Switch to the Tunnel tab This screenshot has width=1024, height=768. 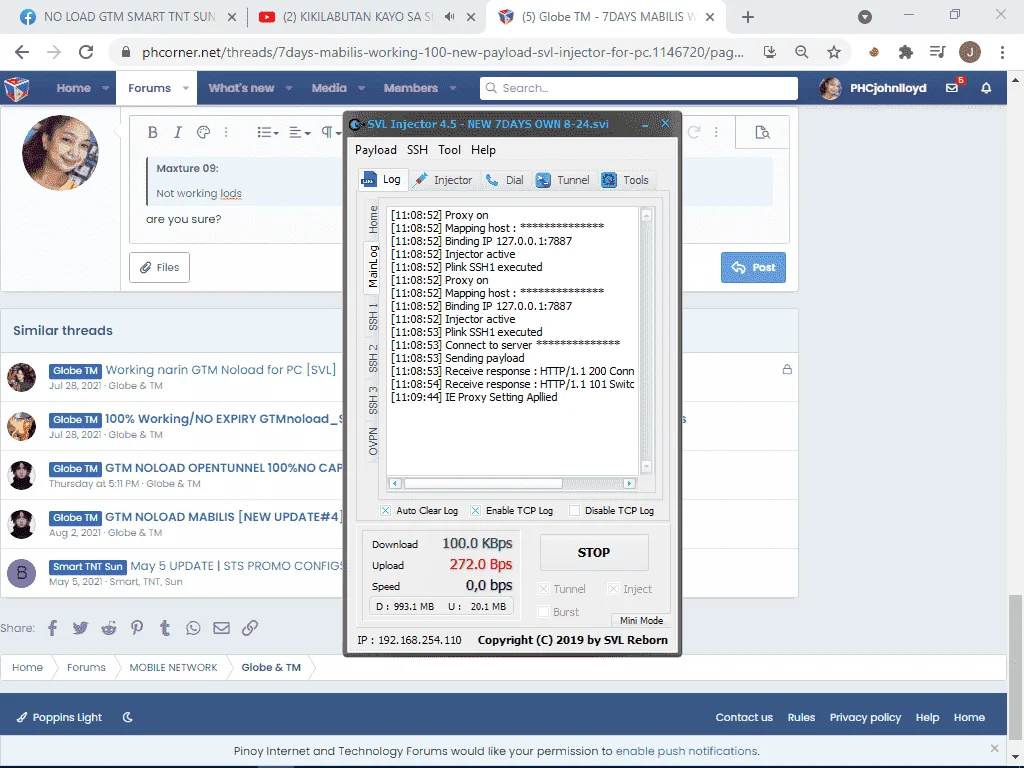(563, 180)
